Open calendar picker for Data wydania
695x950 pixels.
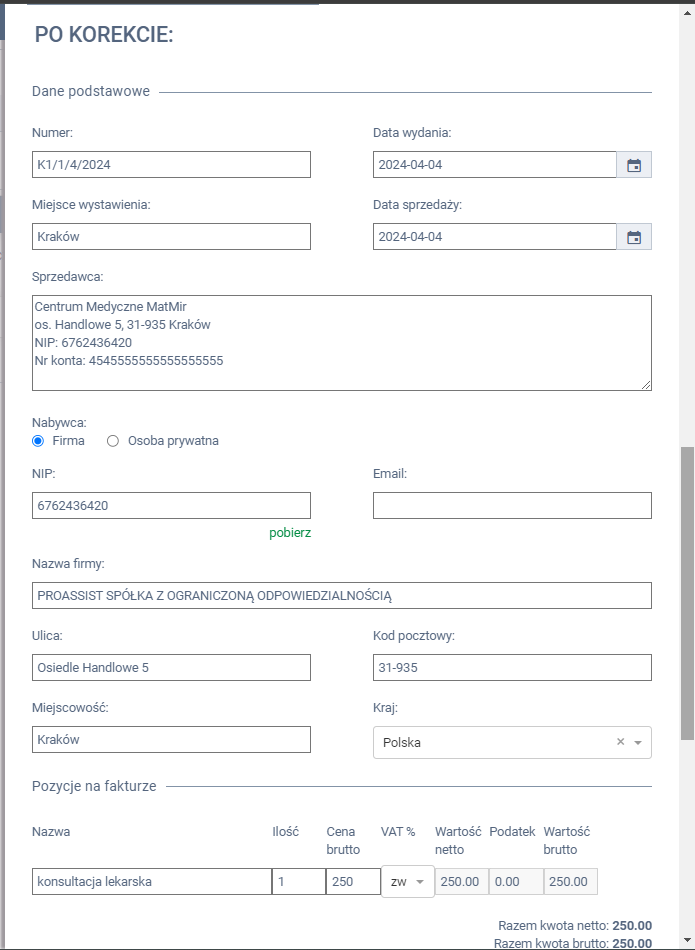pos(634,165)
